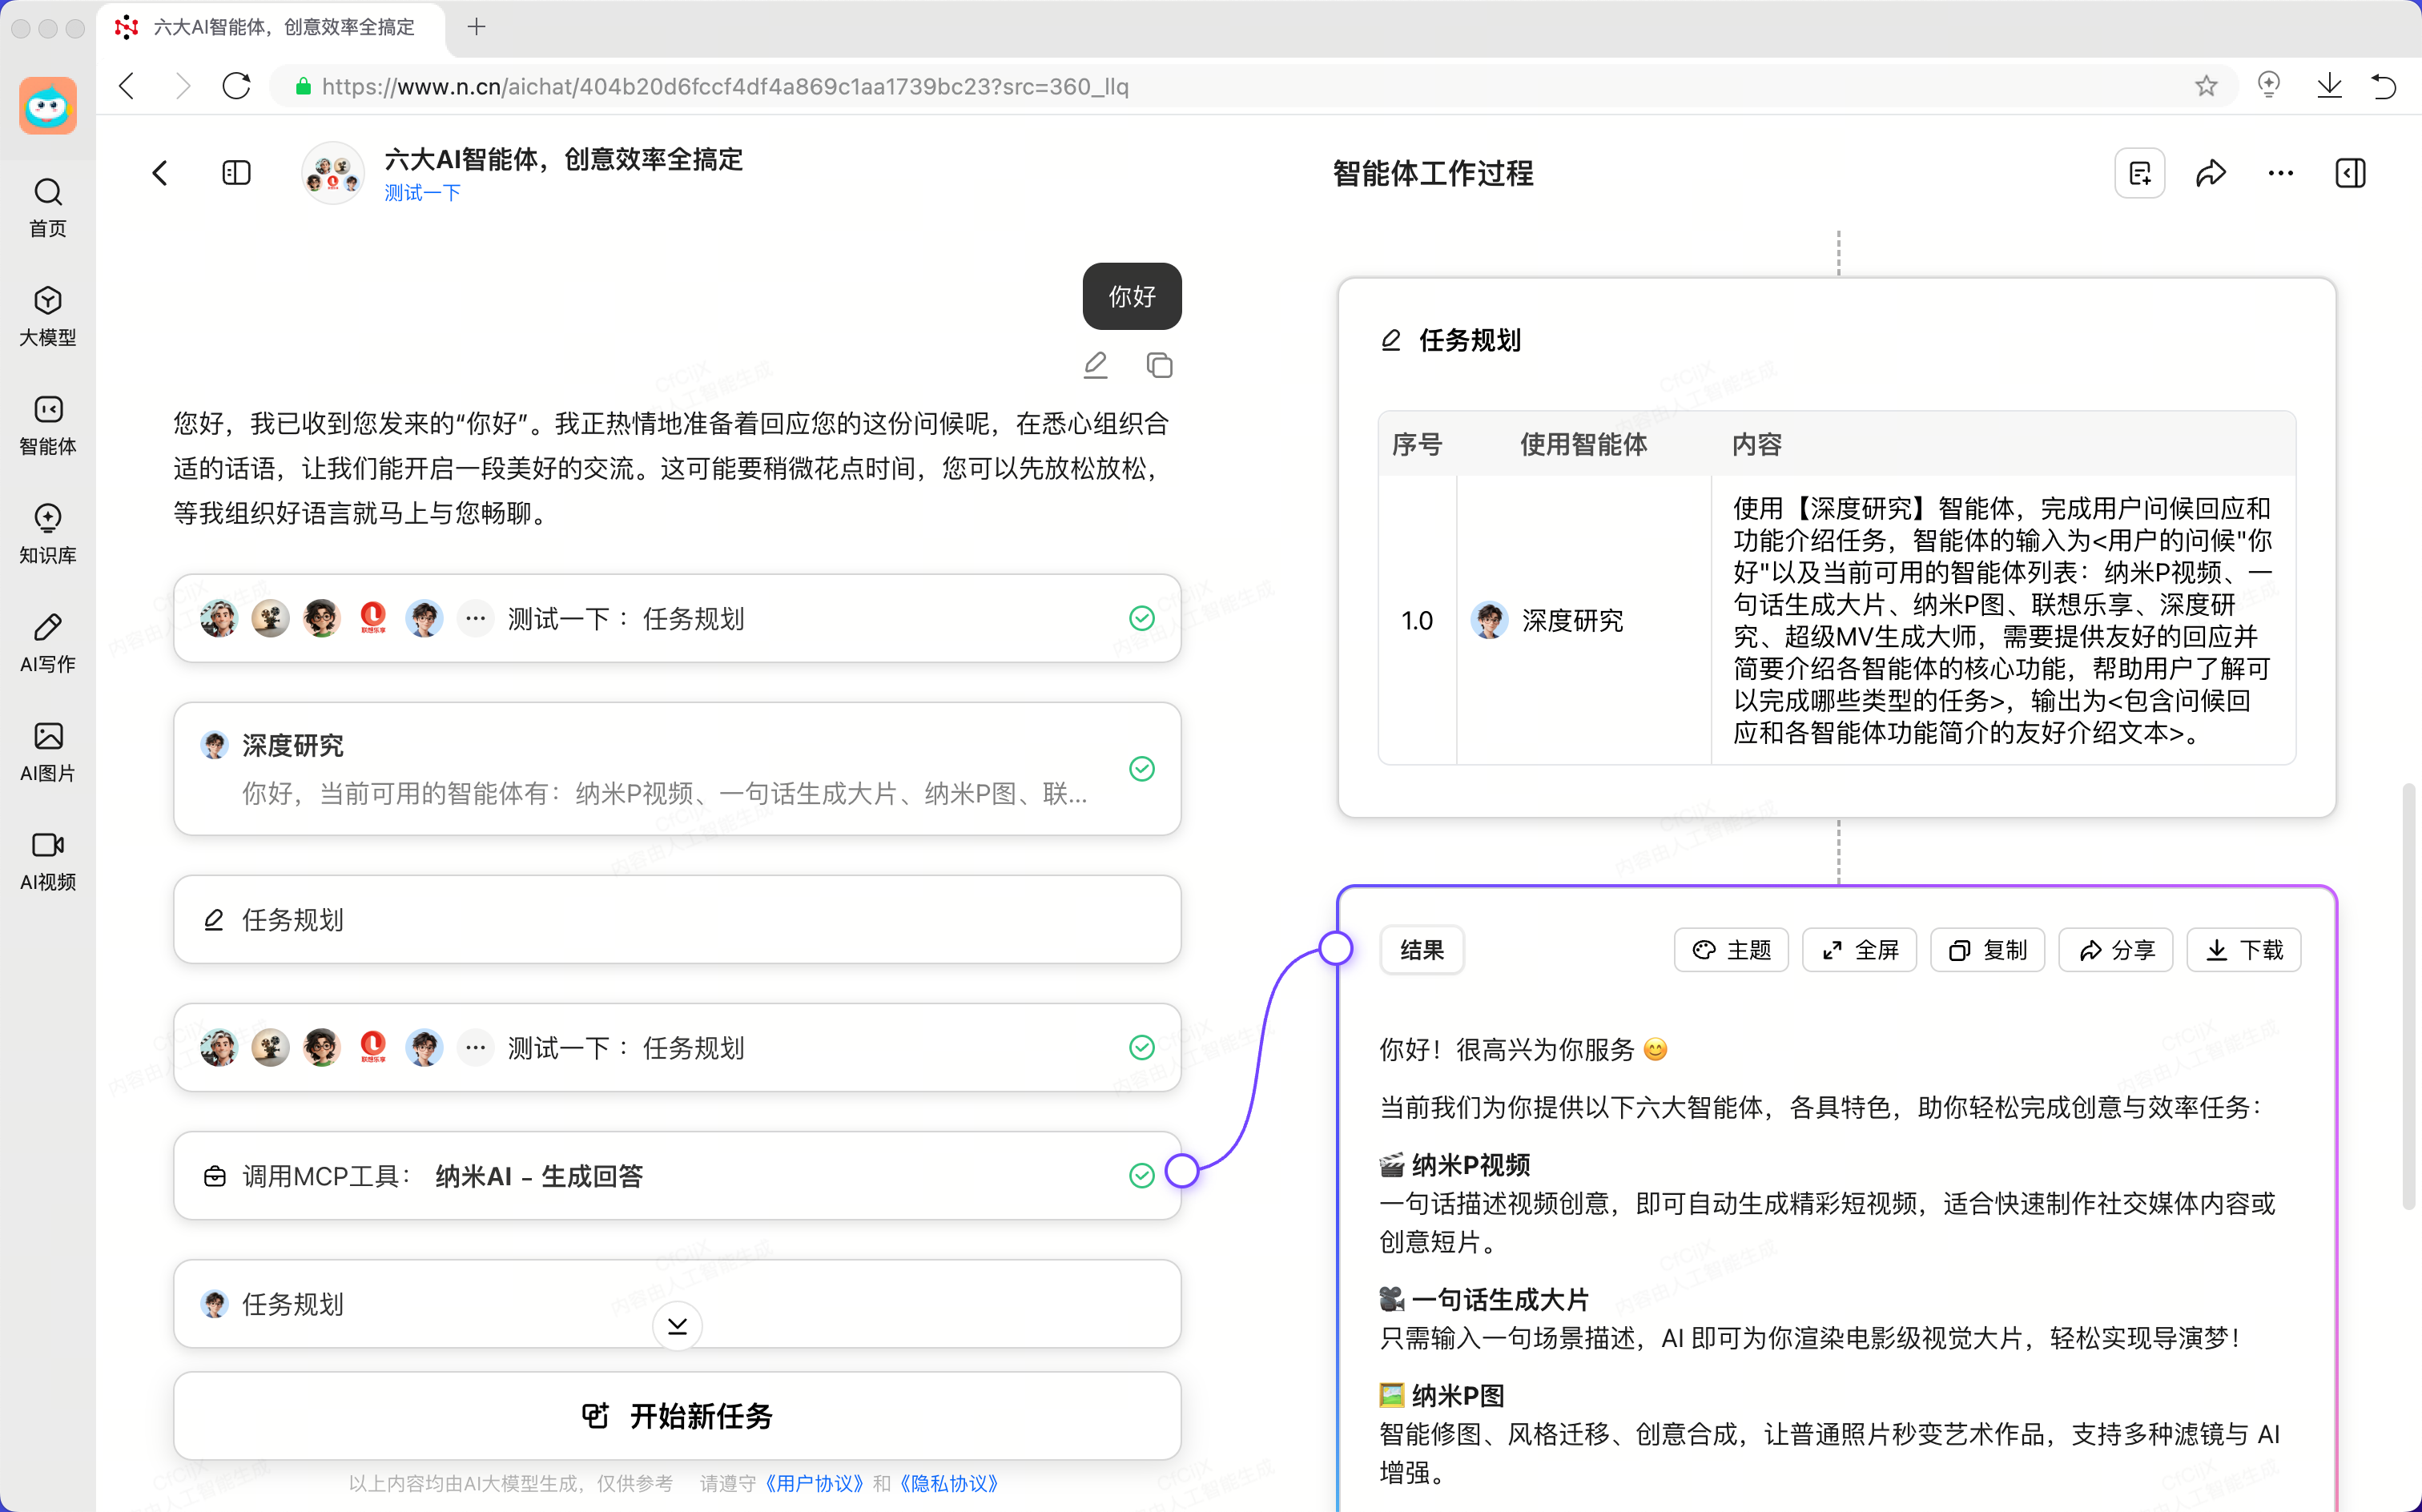Viewport: 2422px width, 1512px height.
Task: Expand the first 测试一下：任务规划 card
Action: [677, 618]
